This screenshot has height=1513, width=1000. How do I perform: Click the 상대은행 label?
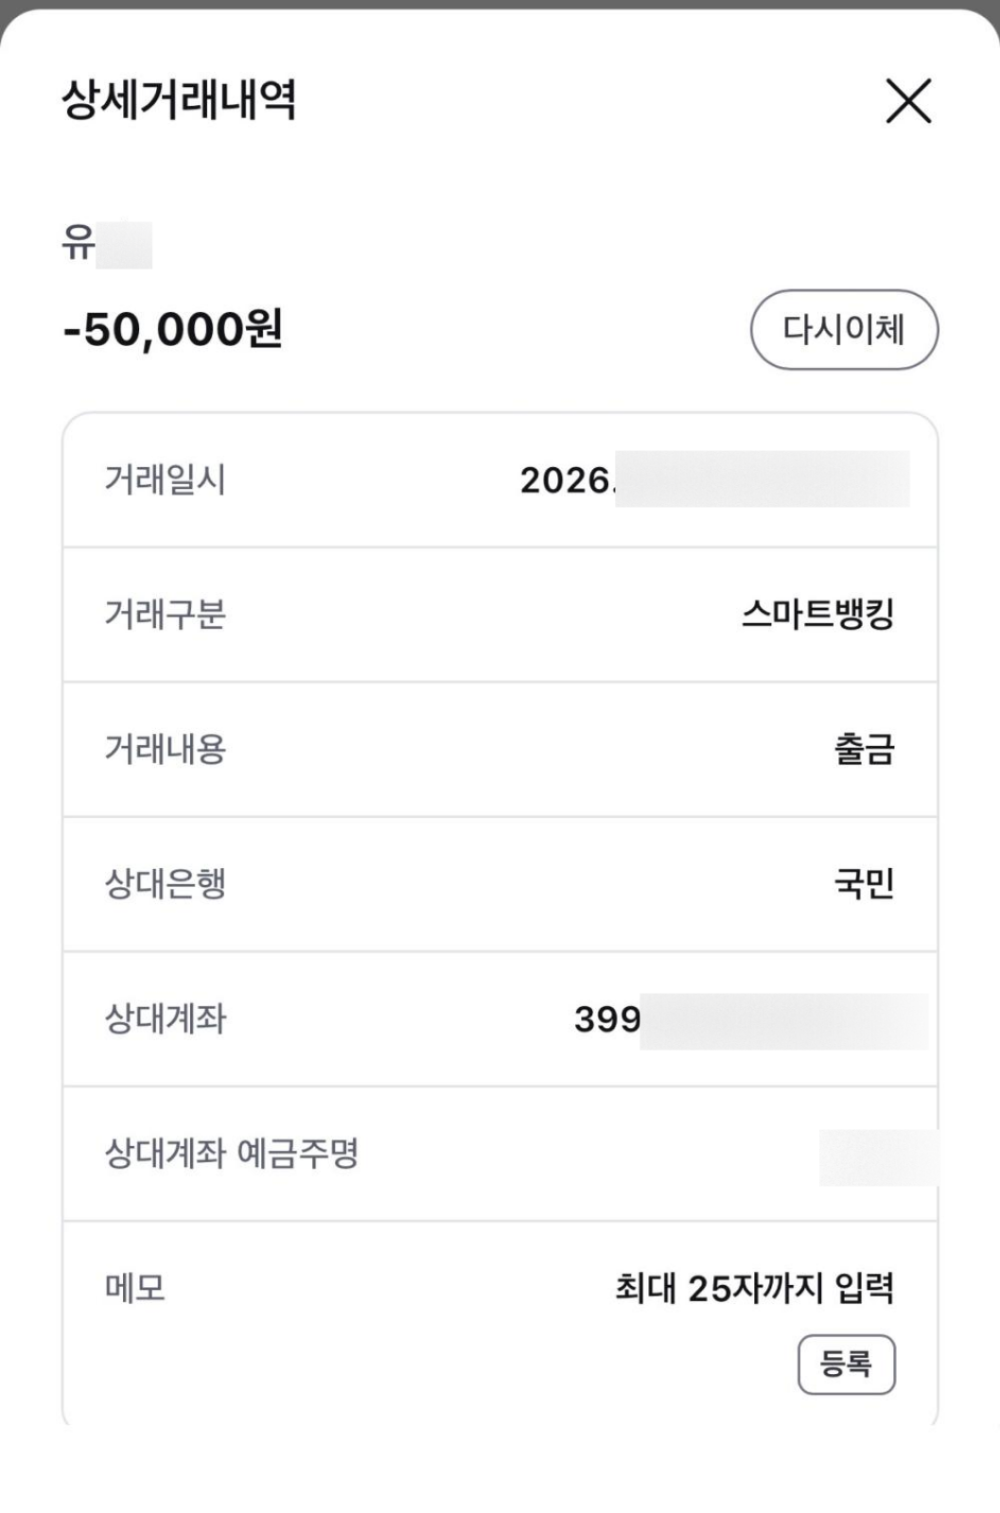pos(165,884)
